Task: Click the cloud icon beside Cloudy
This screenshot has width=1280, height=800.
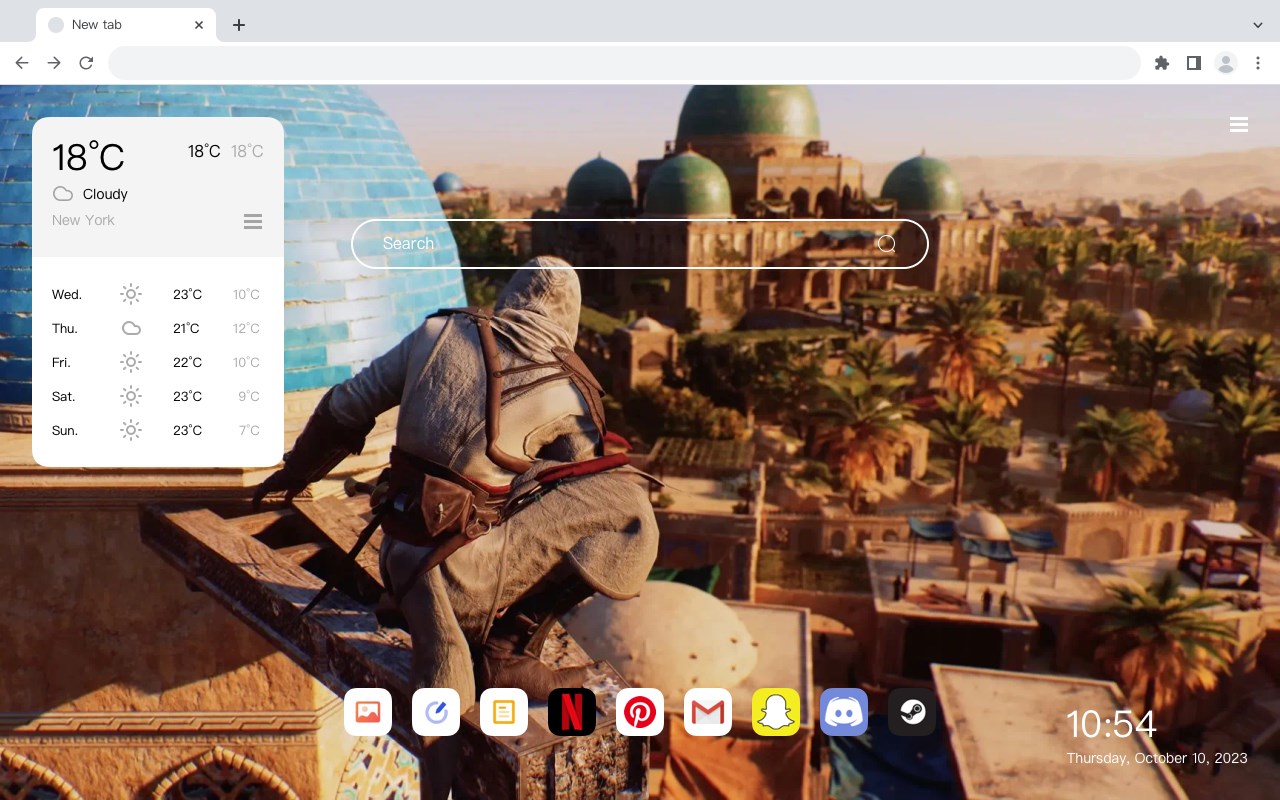Action: click(62, 194)
